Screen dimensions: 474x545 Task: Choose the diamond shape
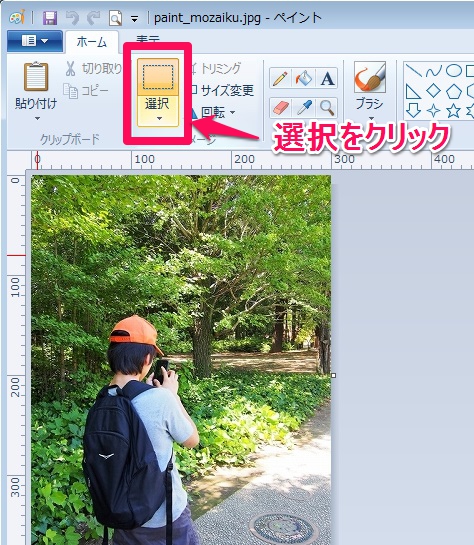point(433,91)
